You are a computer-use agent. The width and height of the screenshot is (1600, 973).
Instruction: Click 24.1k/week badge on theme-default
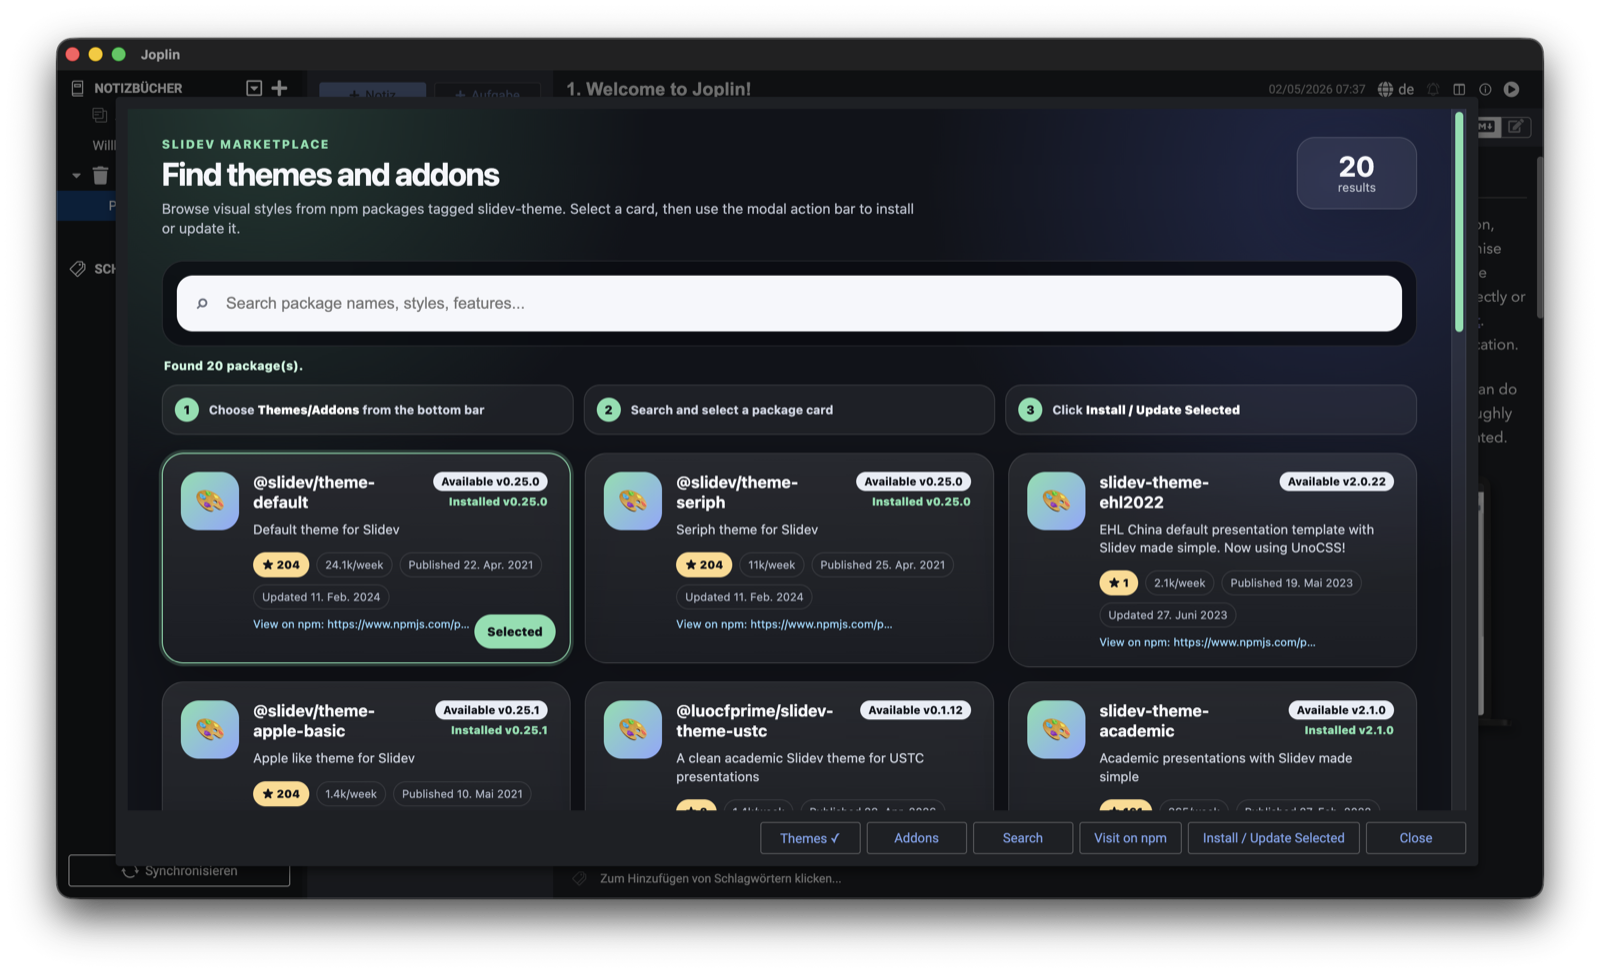[x=354, y=565]
